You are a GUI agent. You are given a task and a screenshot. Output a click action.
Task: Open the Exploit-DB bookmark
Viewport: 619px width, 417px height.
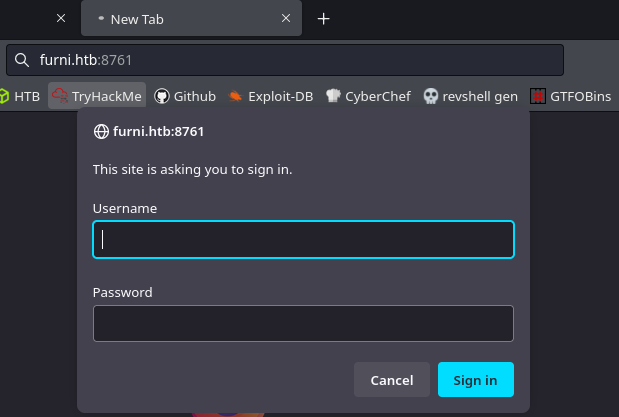(x=271, y=96)
